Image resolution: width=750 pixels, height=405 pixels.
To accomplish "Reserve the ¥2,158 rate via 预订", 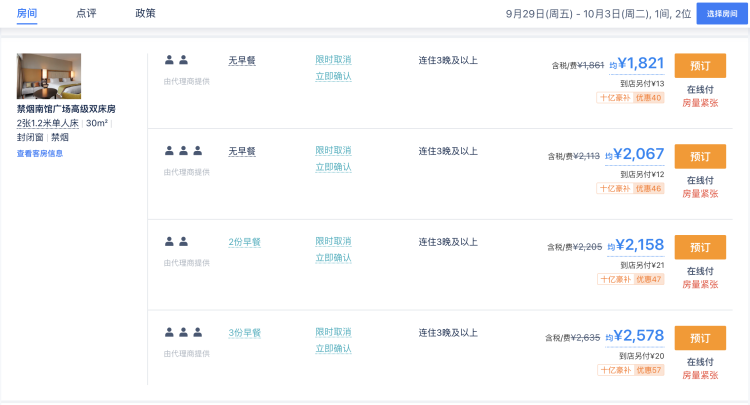I will coord(700,247).
